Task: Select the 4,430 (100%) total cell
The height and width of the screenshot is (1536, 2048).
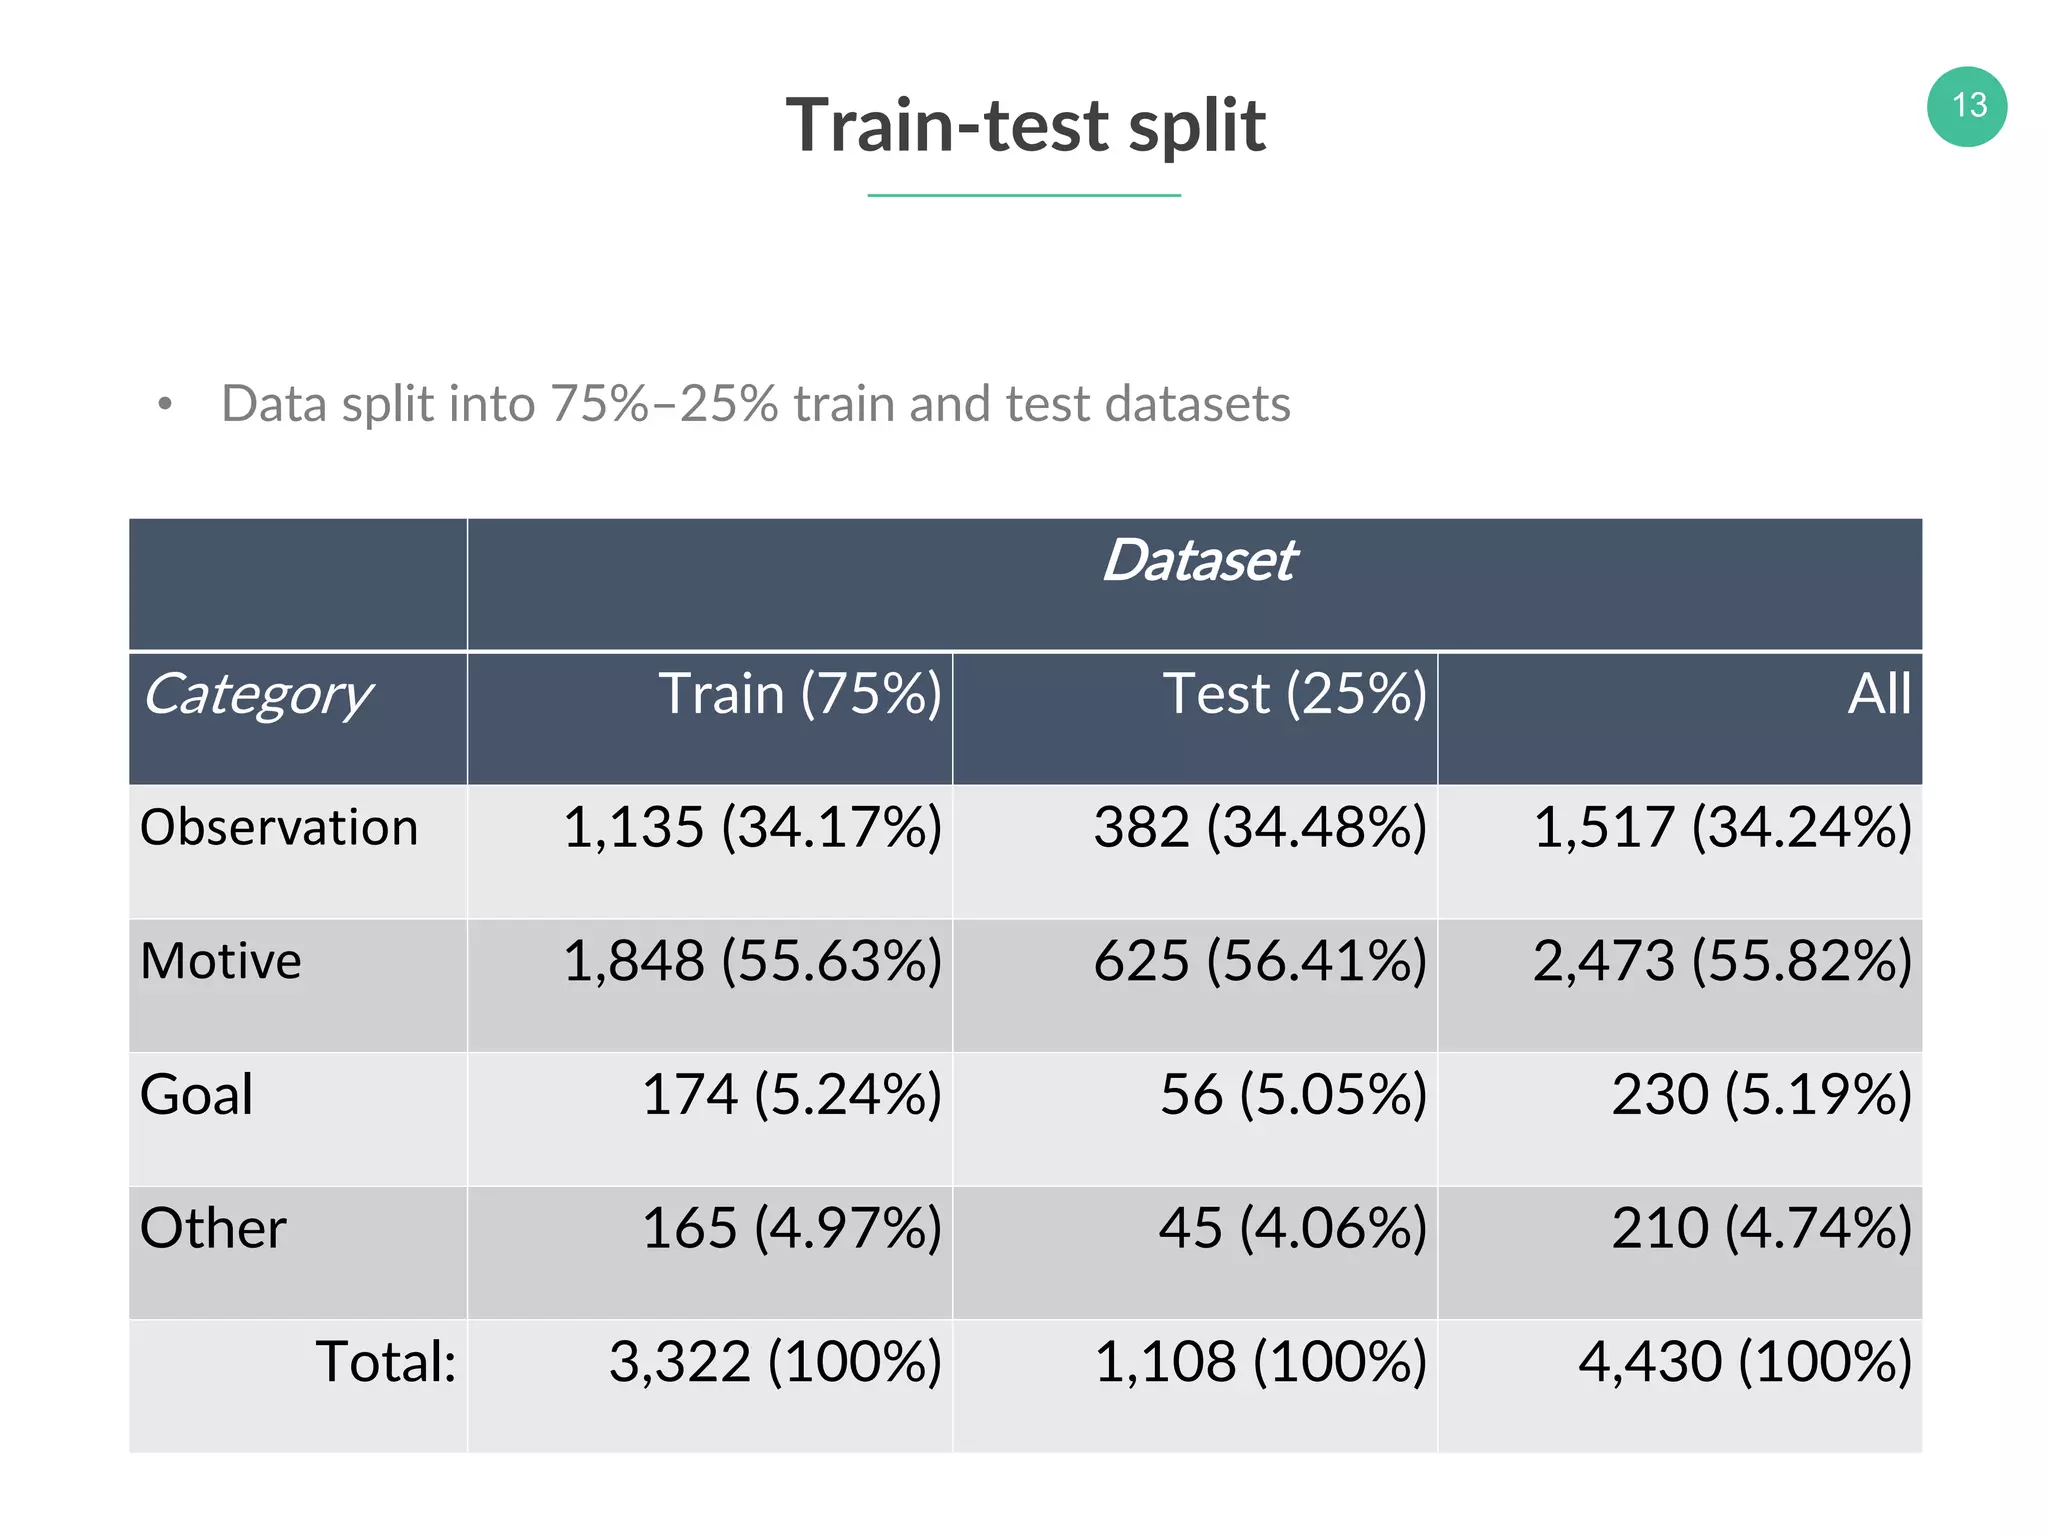Action: 1744,1362
